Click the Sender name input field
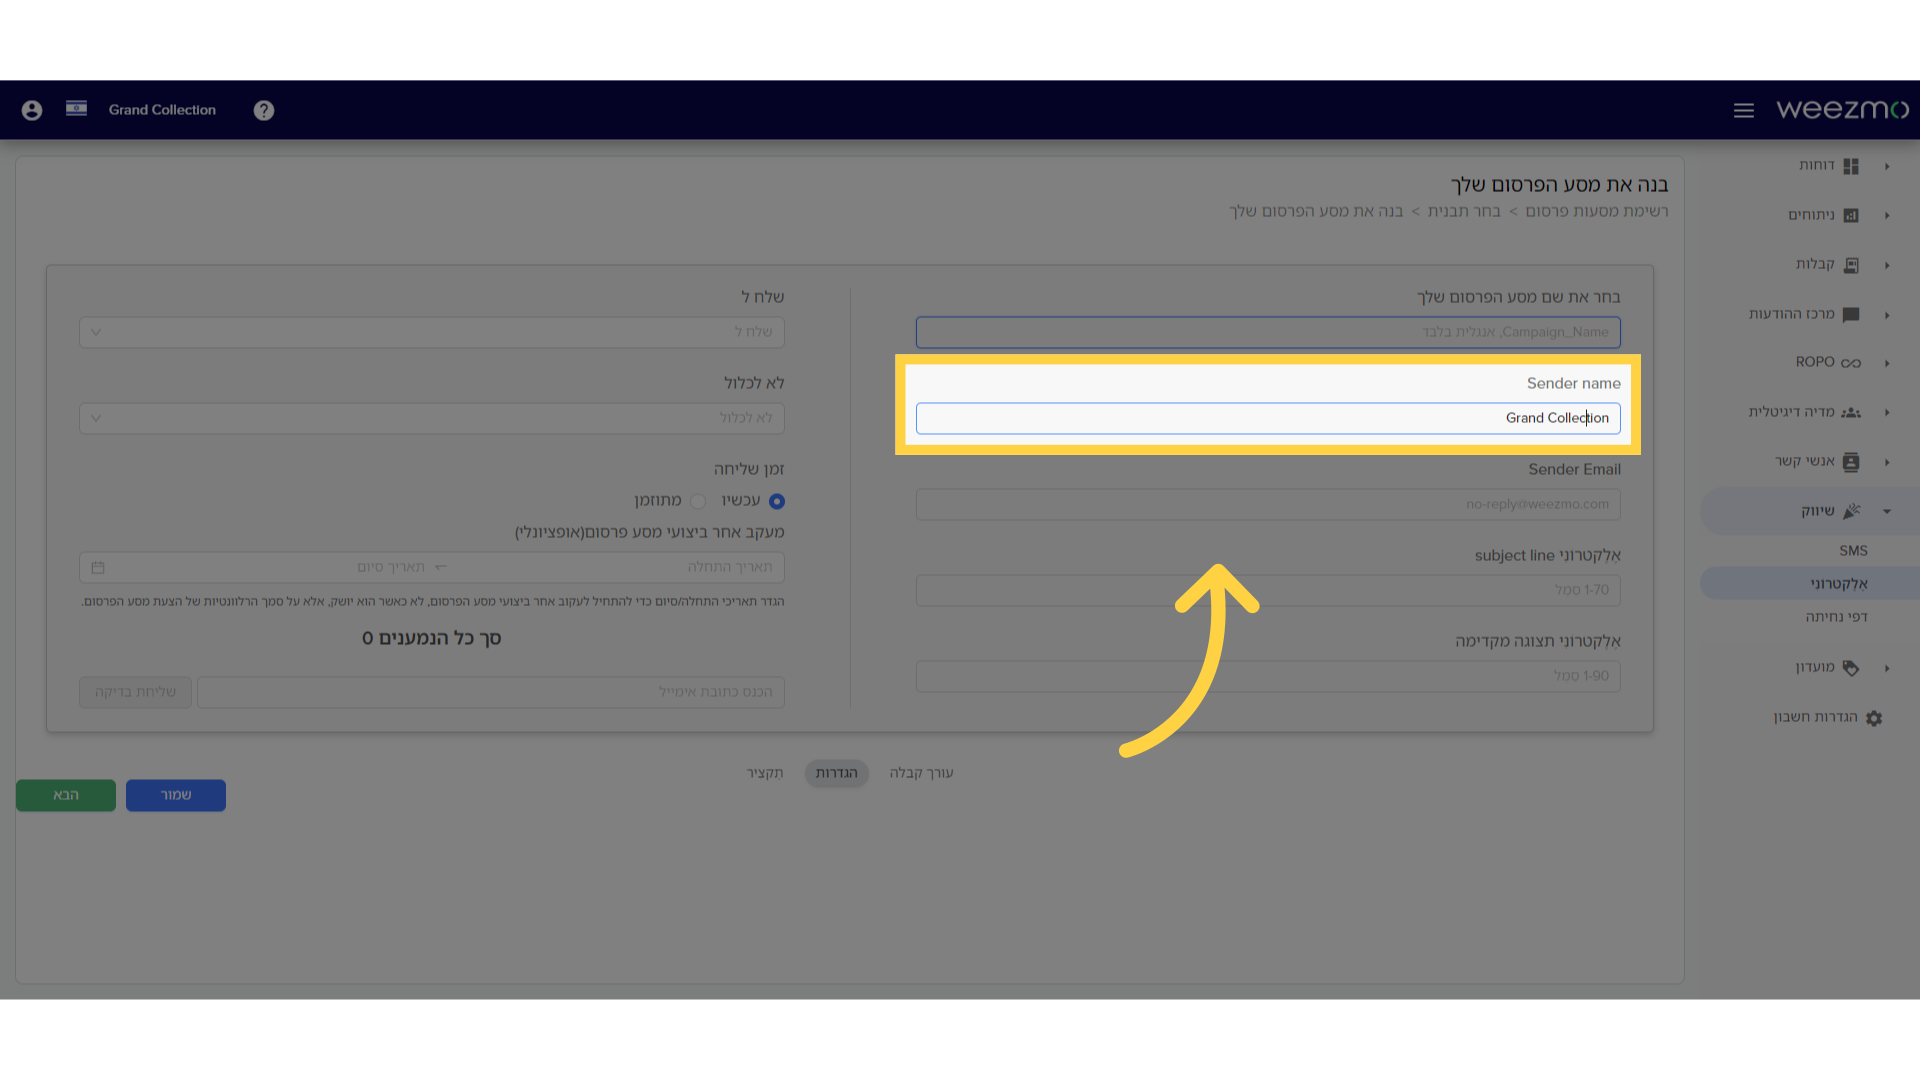This screenshot has width=1920, height=1080. pyautogui.click(x=1268, y=418)
